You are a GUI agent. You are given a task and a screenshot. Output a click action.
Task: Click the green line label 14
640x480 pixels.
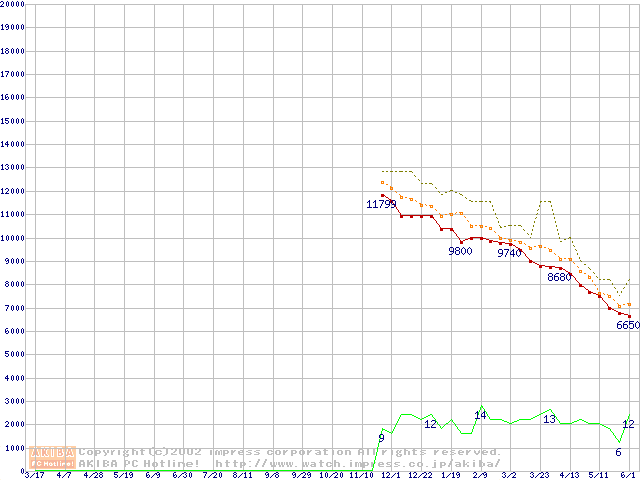[480, 414]
